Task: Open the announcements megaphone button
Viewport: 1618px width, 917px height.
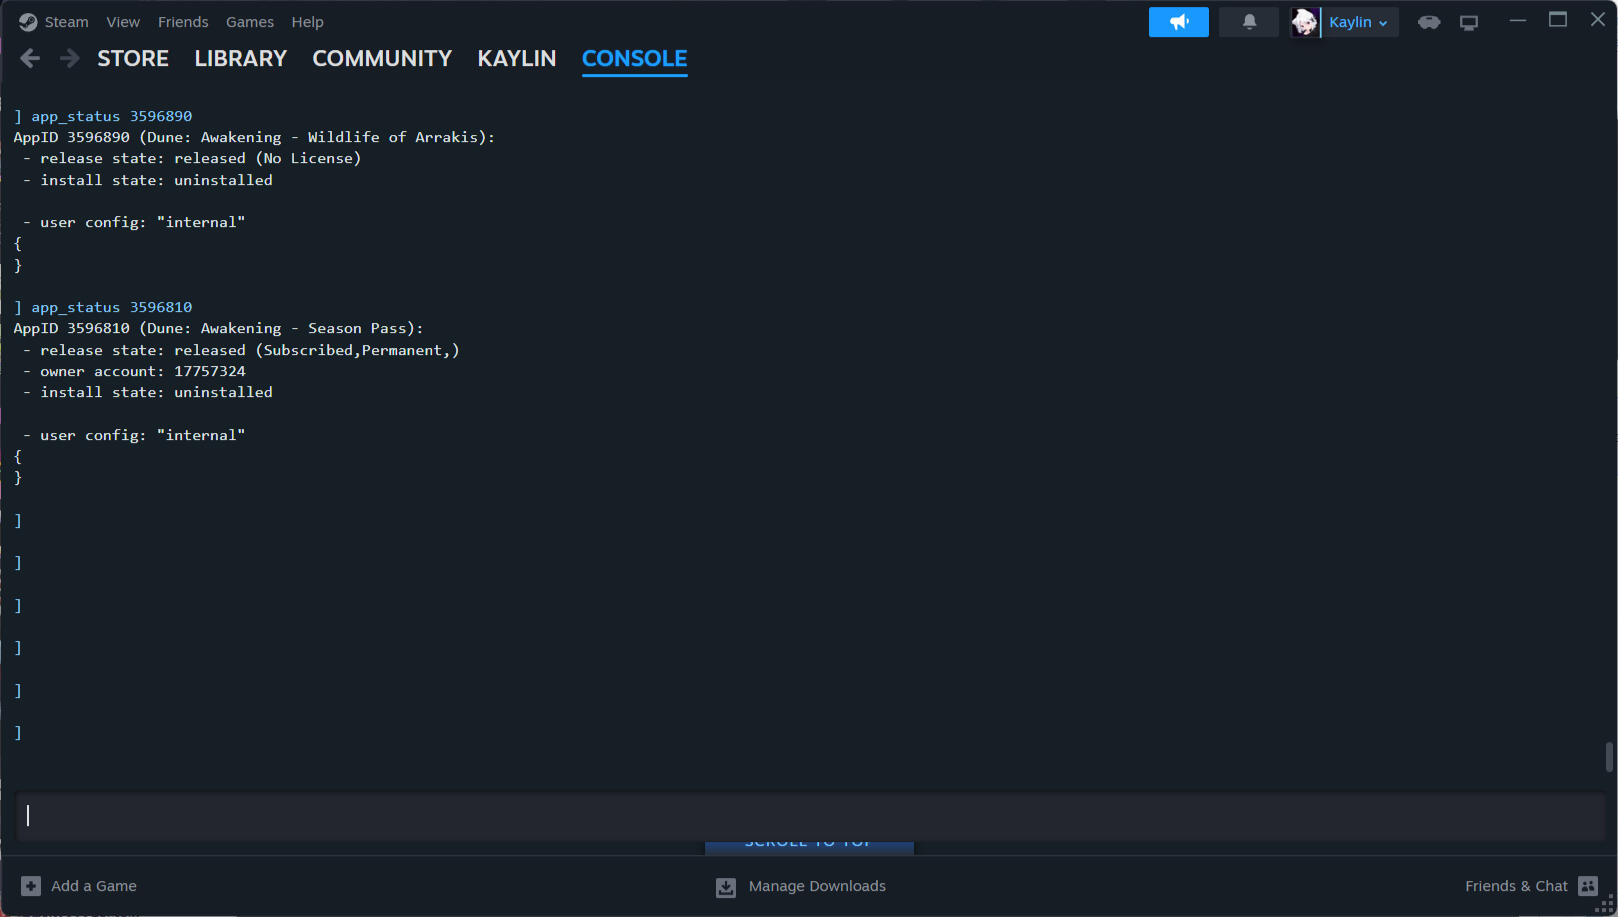Action: [x=1178, y=22]
